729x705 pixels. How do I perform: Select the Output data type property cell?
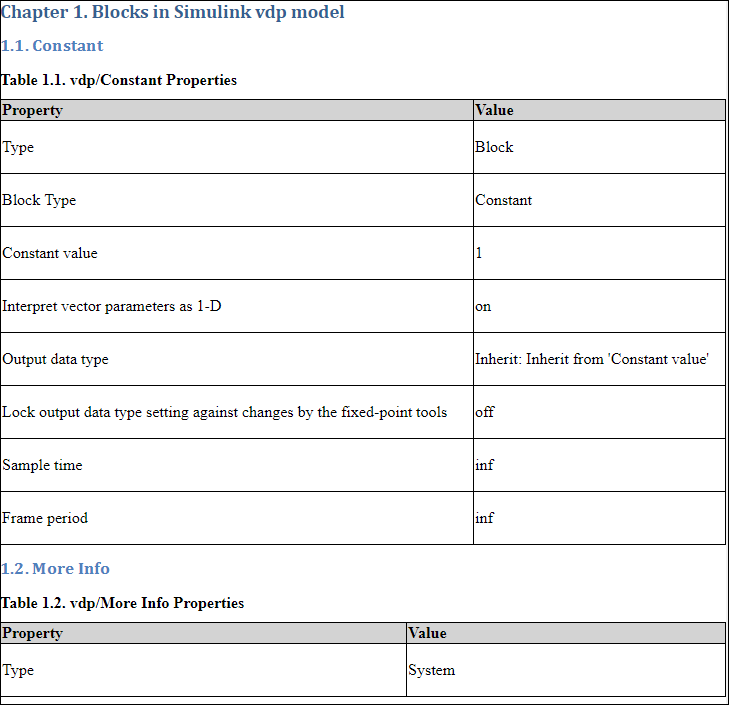click(55, 359)
